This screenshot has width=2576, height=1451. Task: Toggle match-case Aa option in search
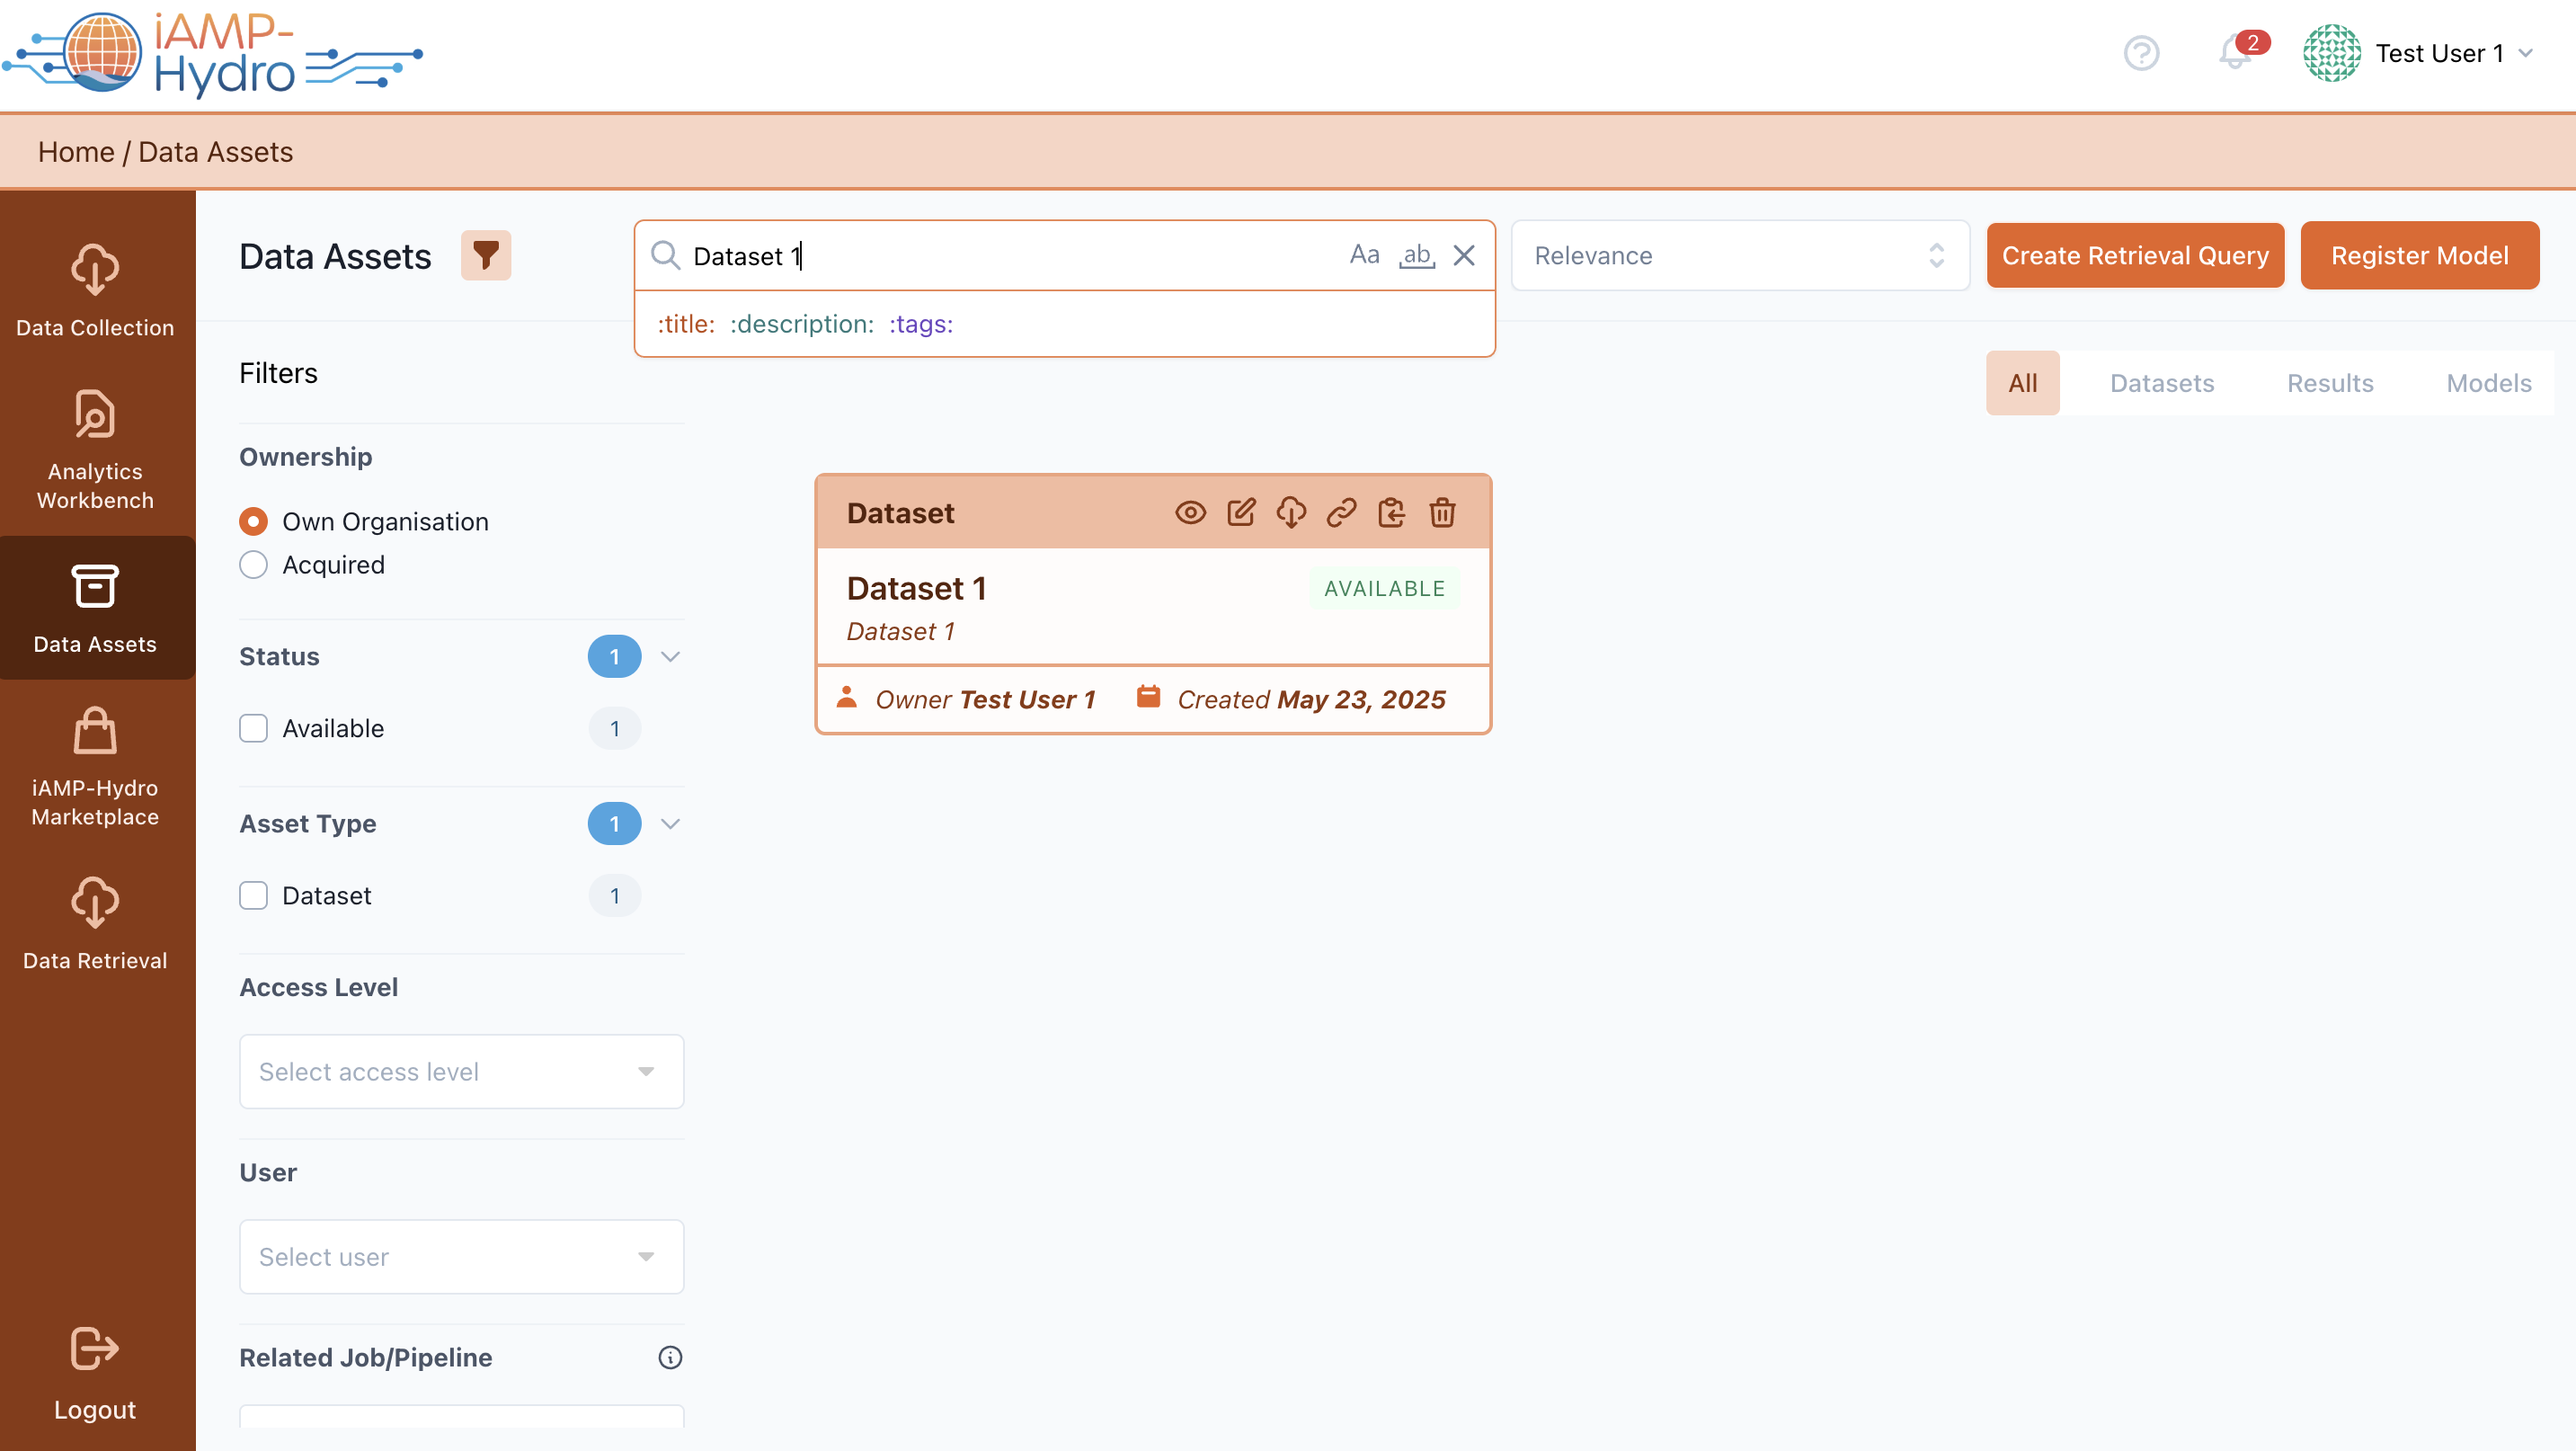coord(1364,256)
